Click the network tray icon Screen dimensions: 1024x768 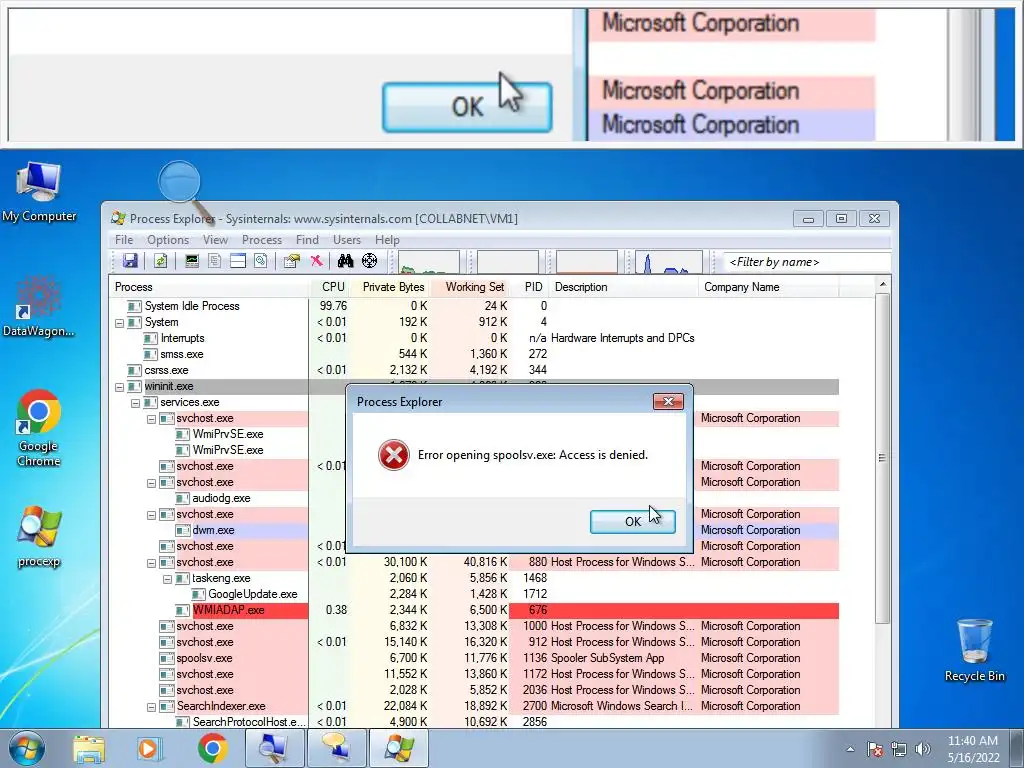[x=899, y=749]
